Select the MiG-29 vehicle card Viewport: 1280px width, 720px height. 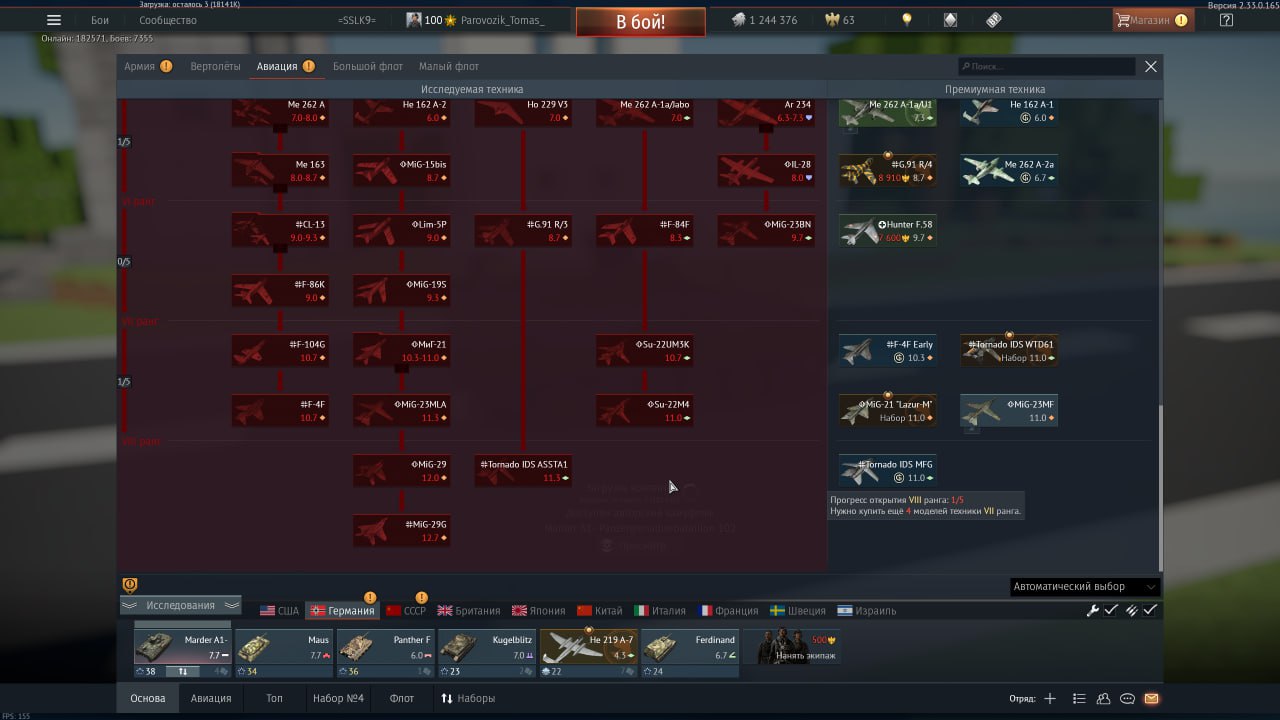[x=401, y=471]
